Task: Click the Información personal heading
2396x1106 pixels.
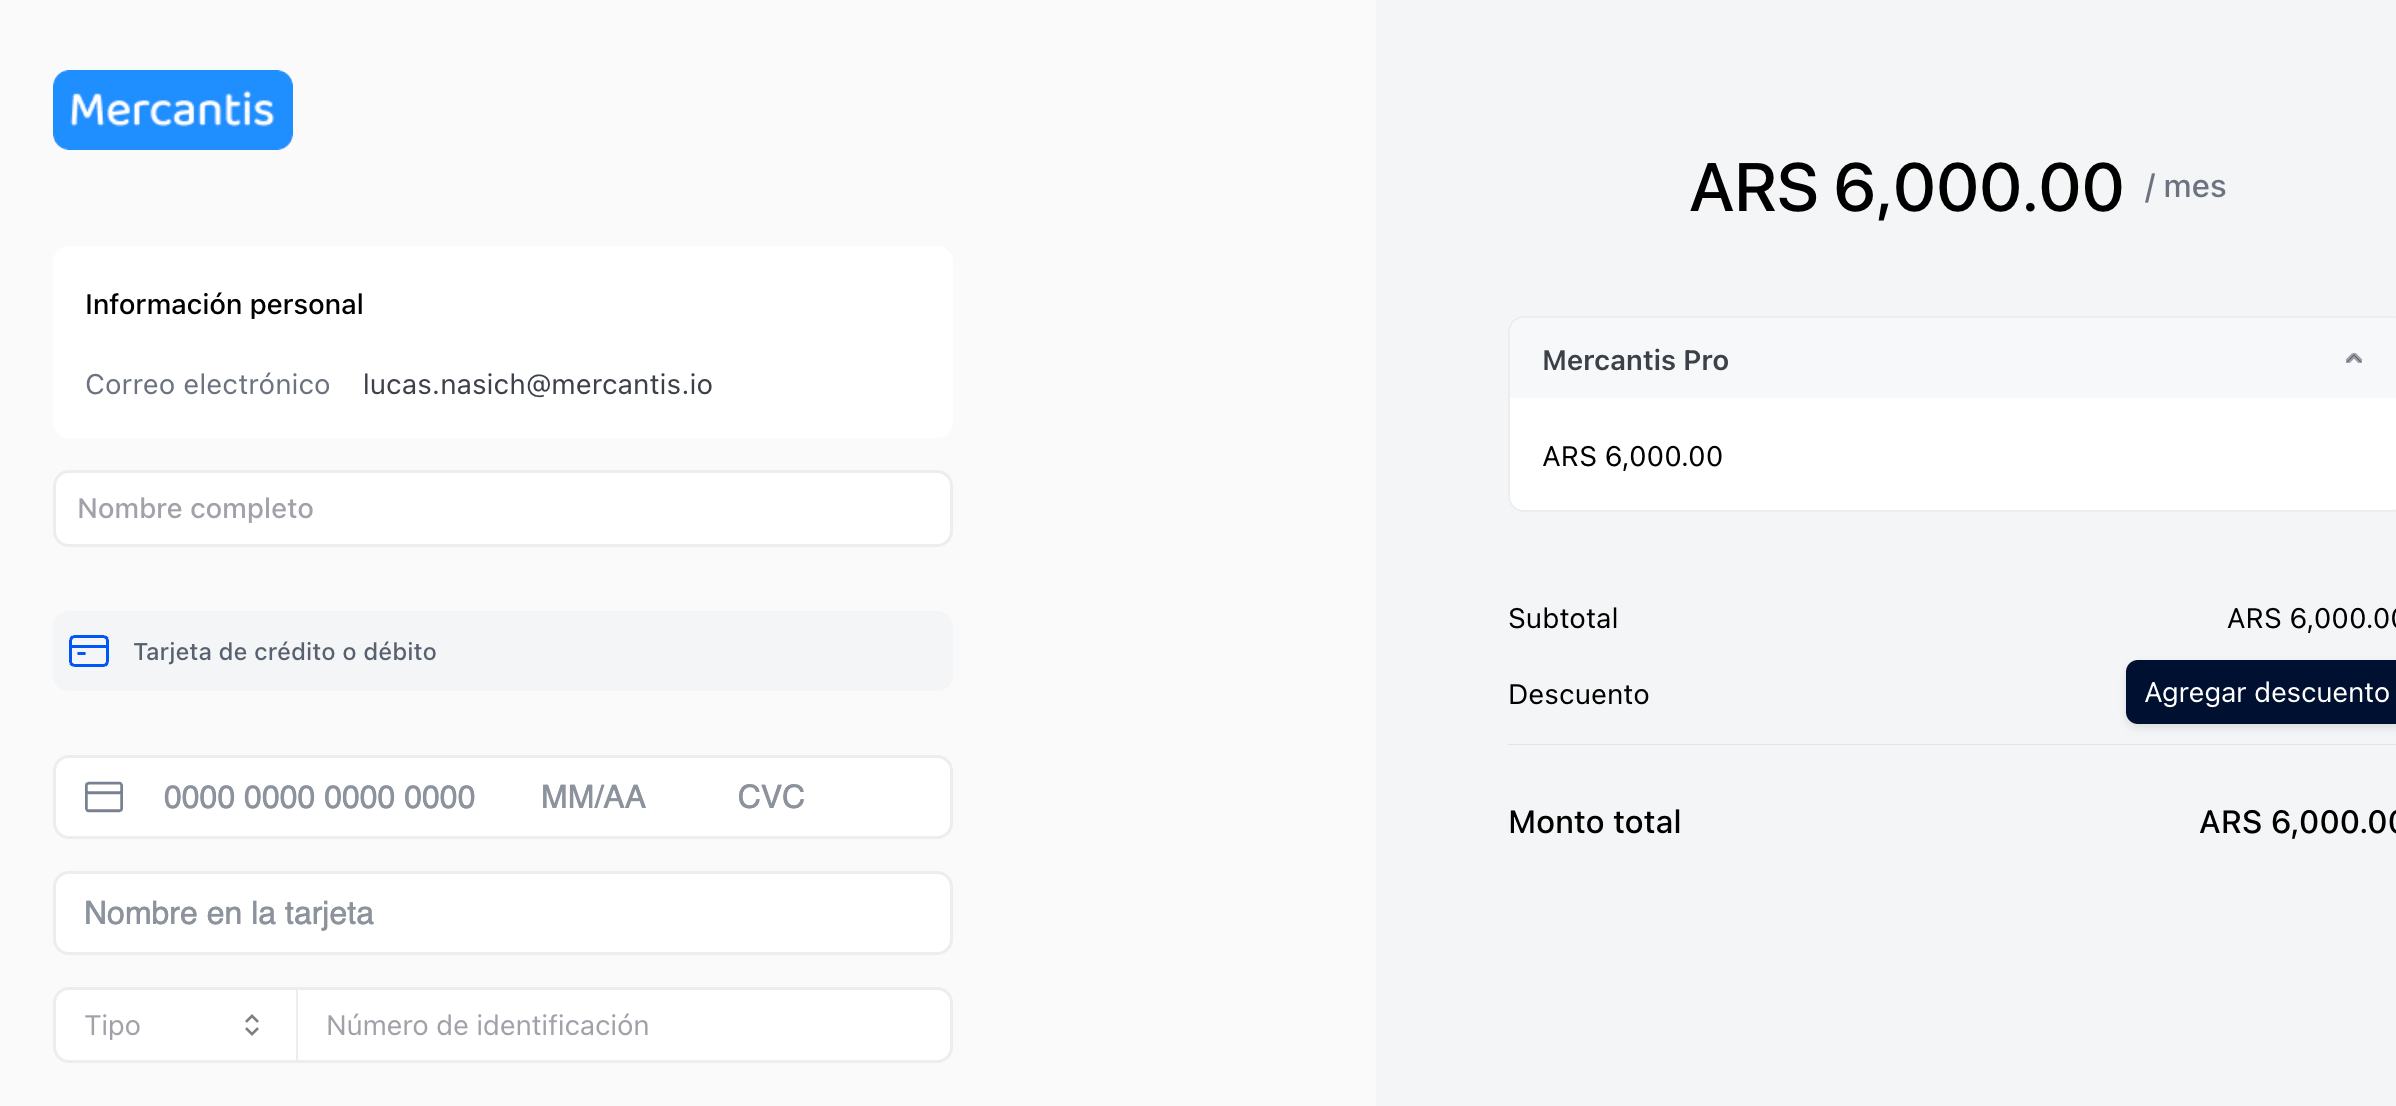Action: pyautogui.click(x=224, y=304)
